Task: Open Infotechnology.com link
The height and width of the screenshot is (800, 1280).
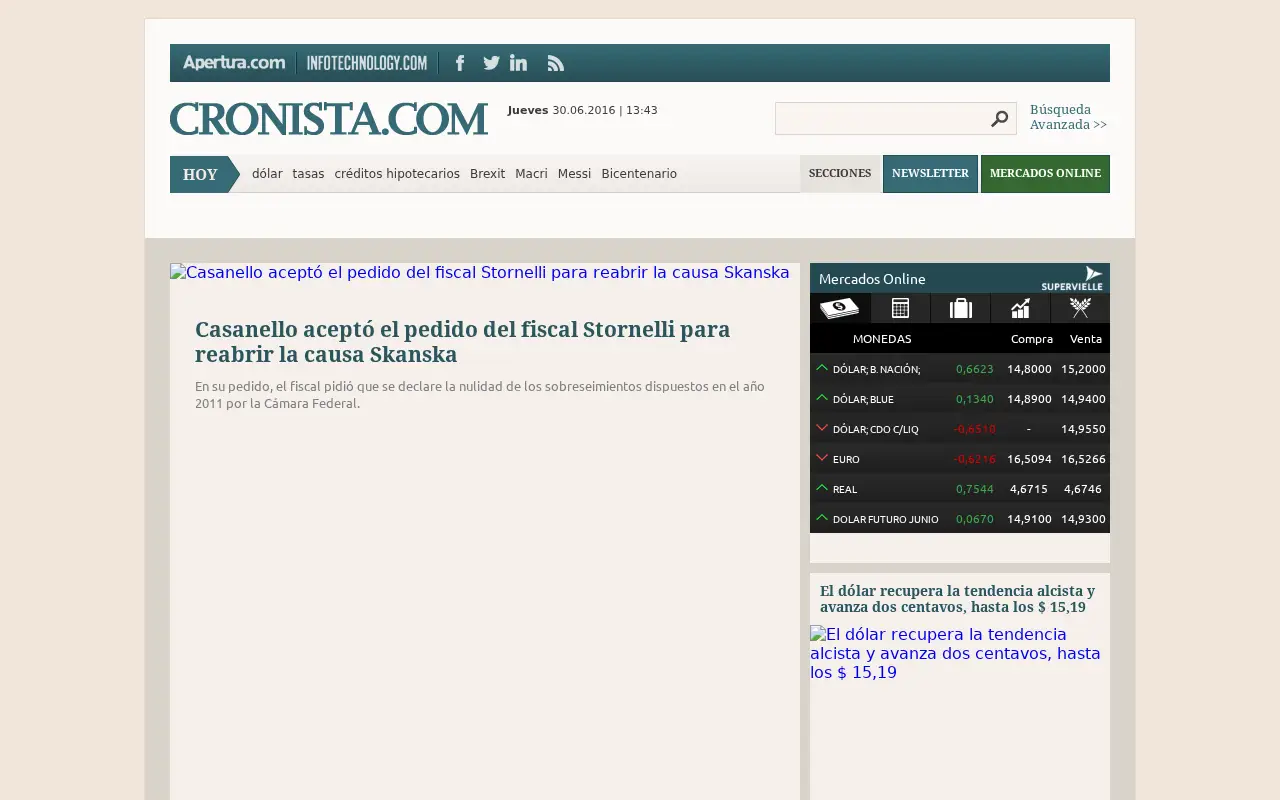Action: click(367, 63)
